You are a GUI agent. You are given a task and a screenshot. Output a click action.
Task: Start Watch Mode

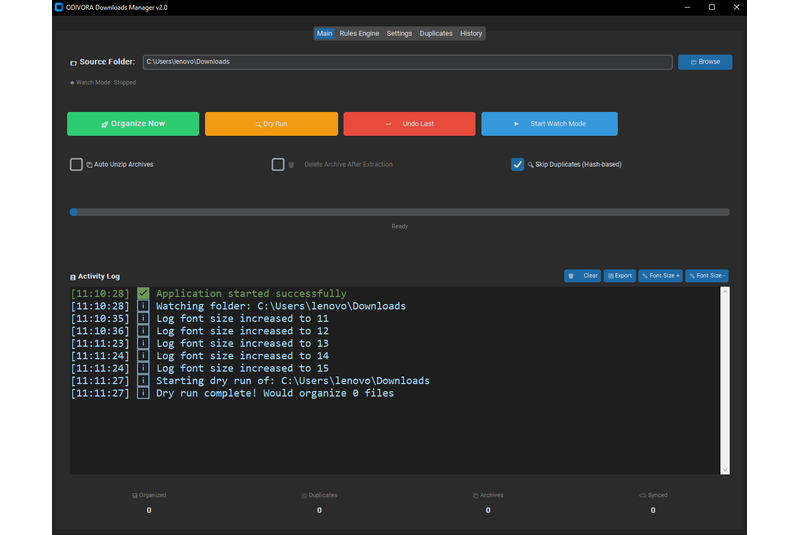click(x=549, y=124)
